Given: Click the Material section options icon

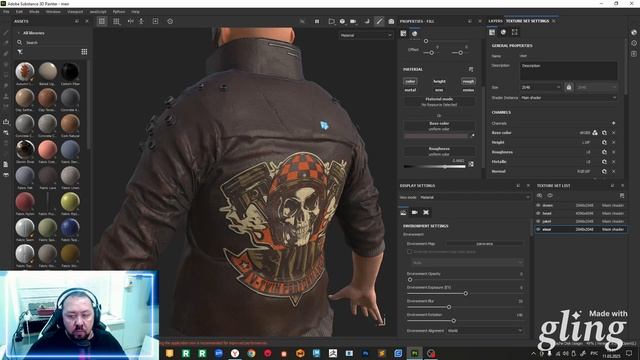Looking at the screenshot, I should point(471,69).
